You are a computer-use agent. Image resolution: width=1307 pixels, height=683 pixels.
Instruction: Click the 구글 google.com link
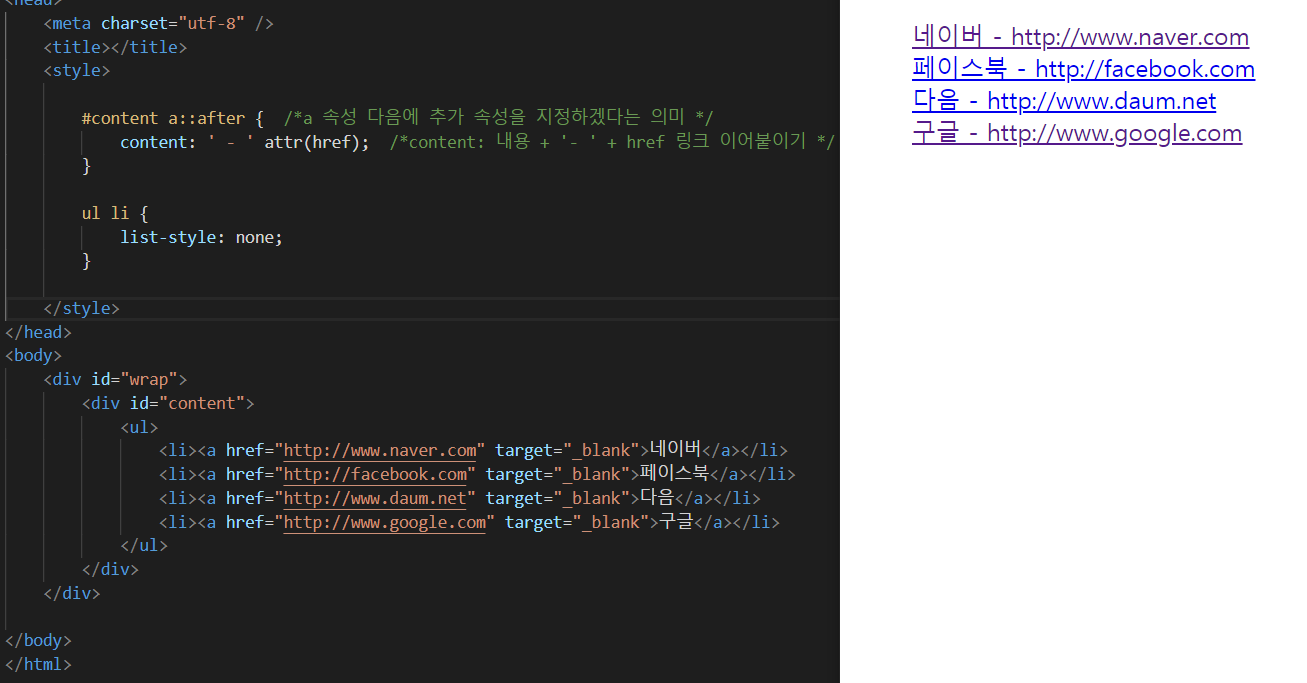coord(1077,133)
